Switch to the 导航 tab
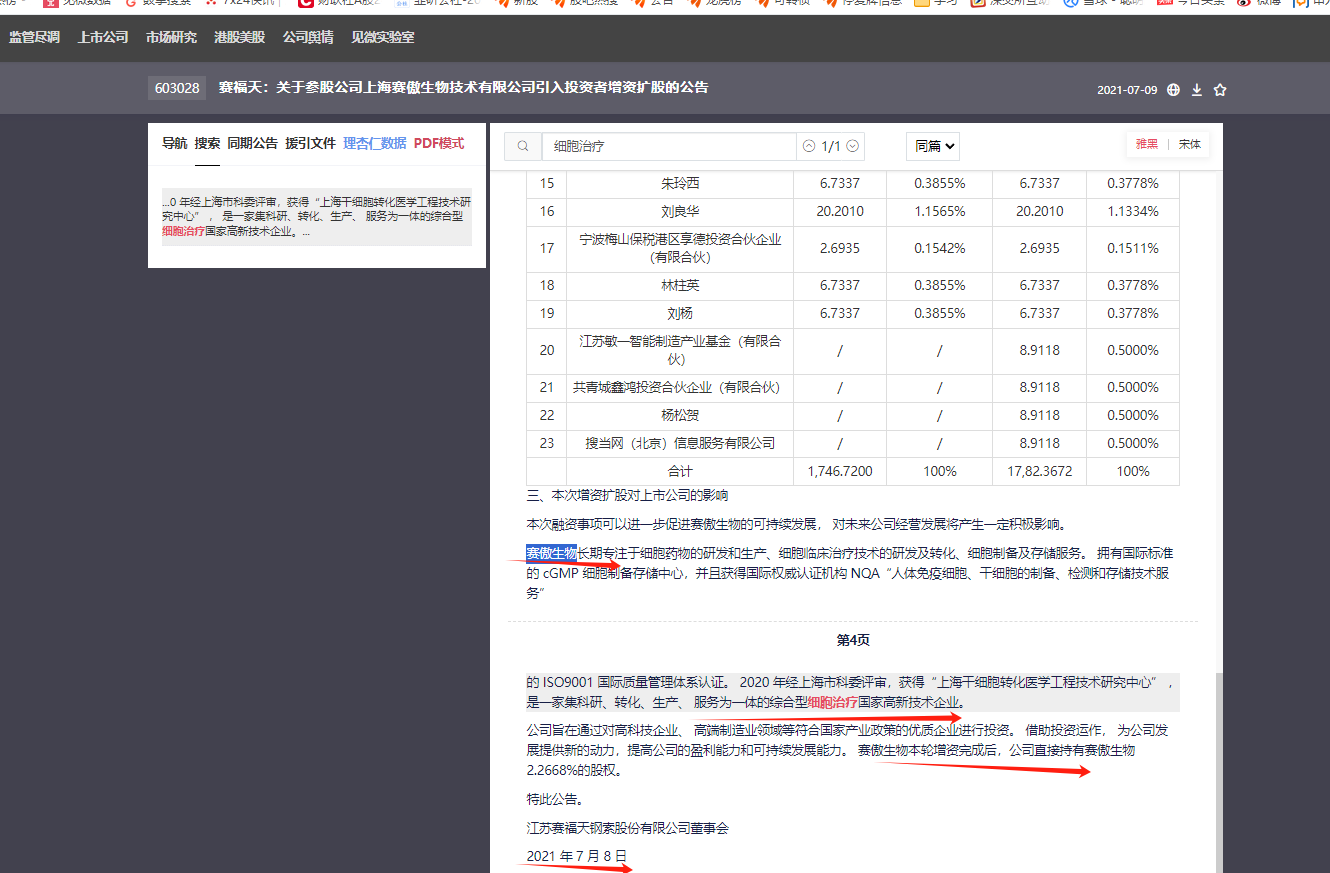Screen dimensions: 1330x873 [175, 143]
